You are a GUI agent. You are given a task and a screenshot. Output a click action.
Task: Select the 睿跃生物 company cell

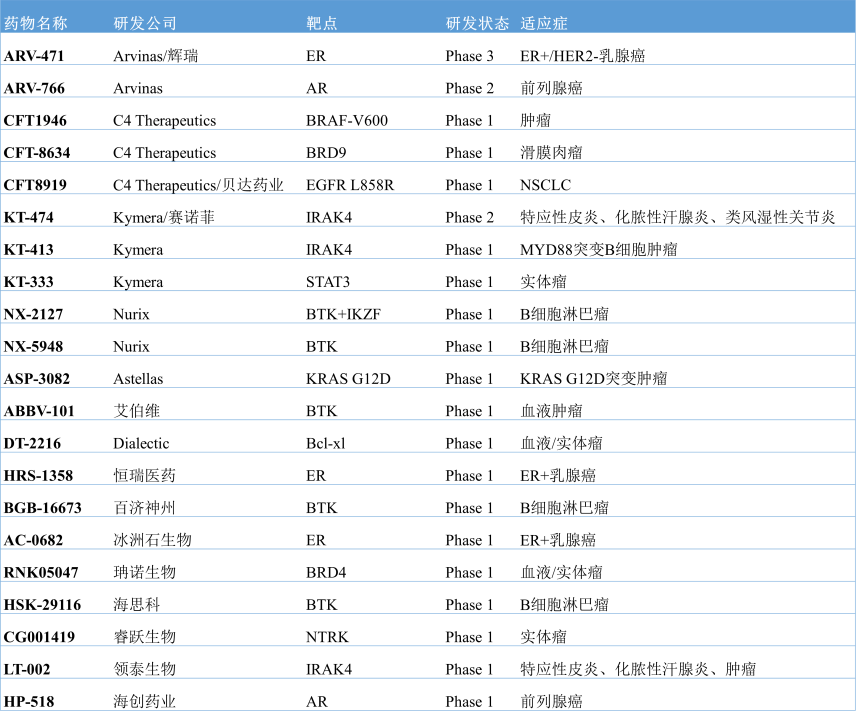[145, 636]
